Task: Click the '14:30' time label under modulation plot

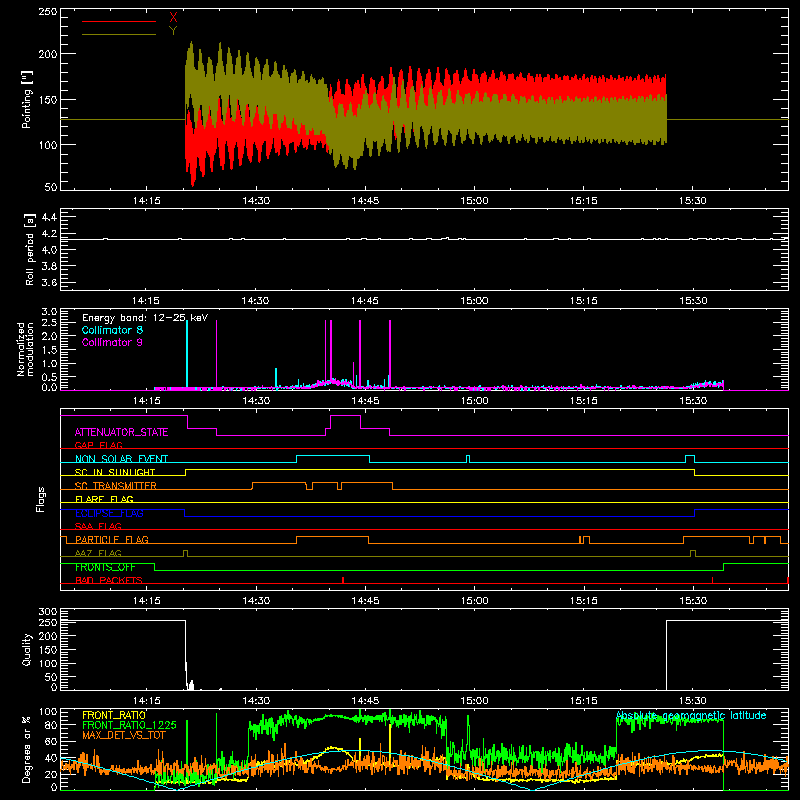Action: click(x=256, y=401)
